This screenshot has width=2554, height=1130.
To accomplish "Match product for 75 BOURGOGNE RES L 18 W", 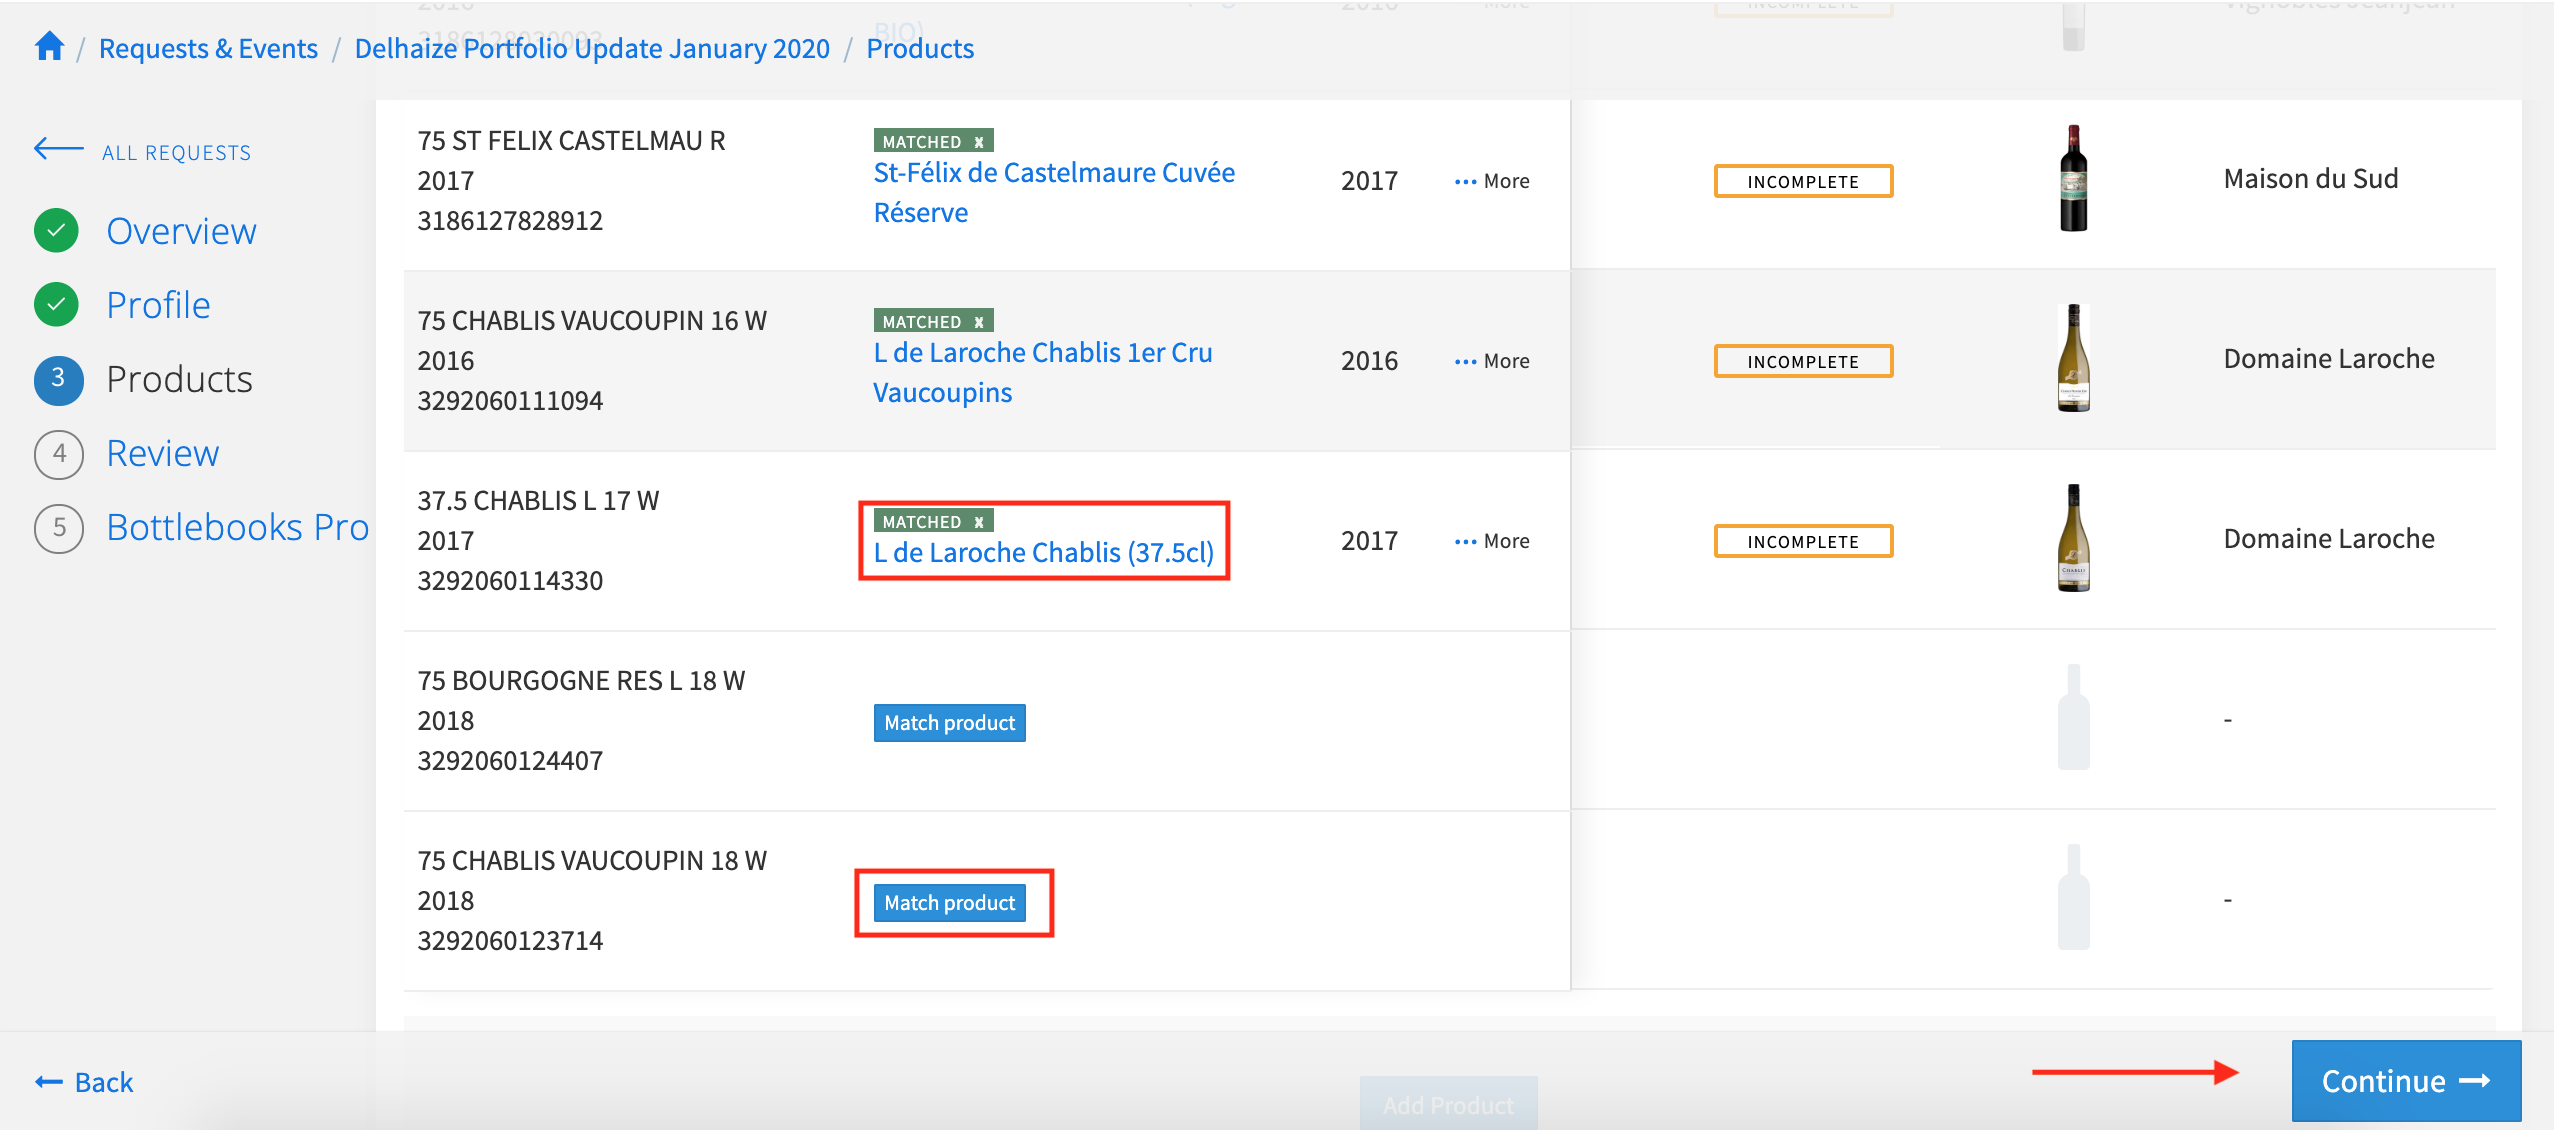I will point(949,723).
